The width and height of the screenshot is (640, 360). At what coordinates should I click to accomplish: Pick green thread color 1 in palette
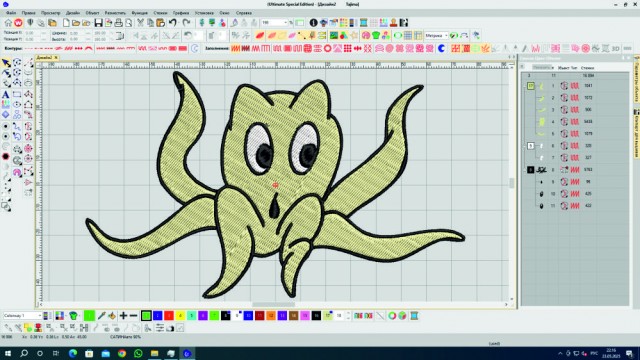point(146,316)
